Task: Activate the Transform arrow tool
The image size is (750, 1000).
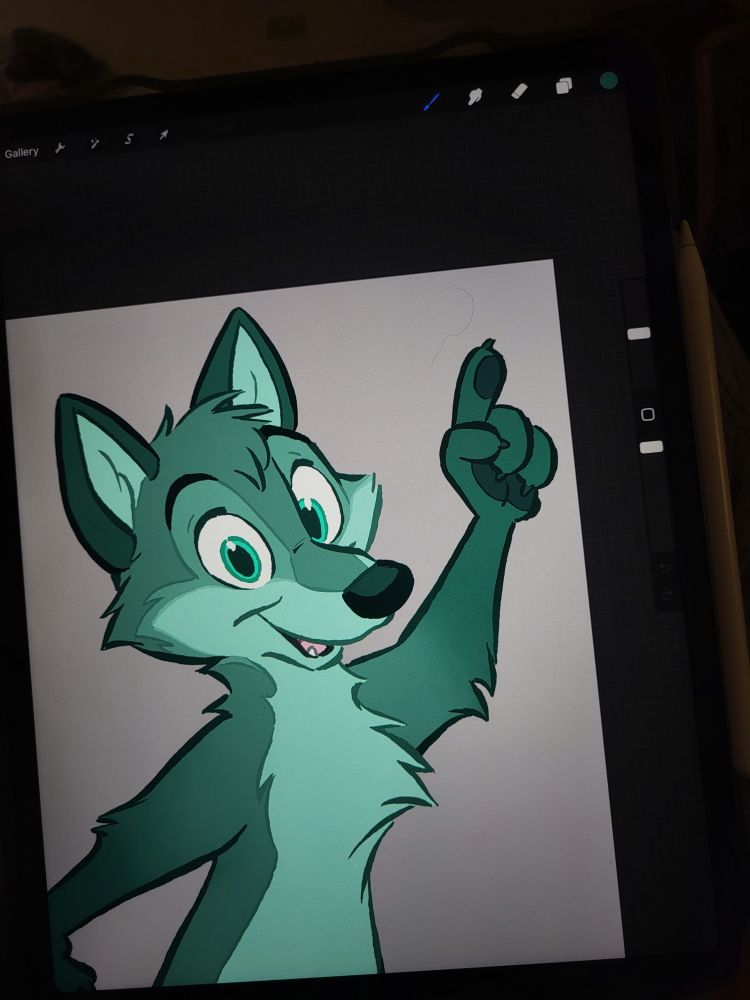Action: (164, 135)
